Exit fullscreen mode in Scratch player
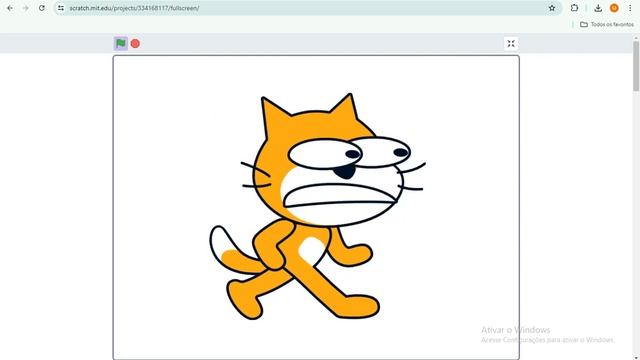The image size is (640, 360). (511, 44)
